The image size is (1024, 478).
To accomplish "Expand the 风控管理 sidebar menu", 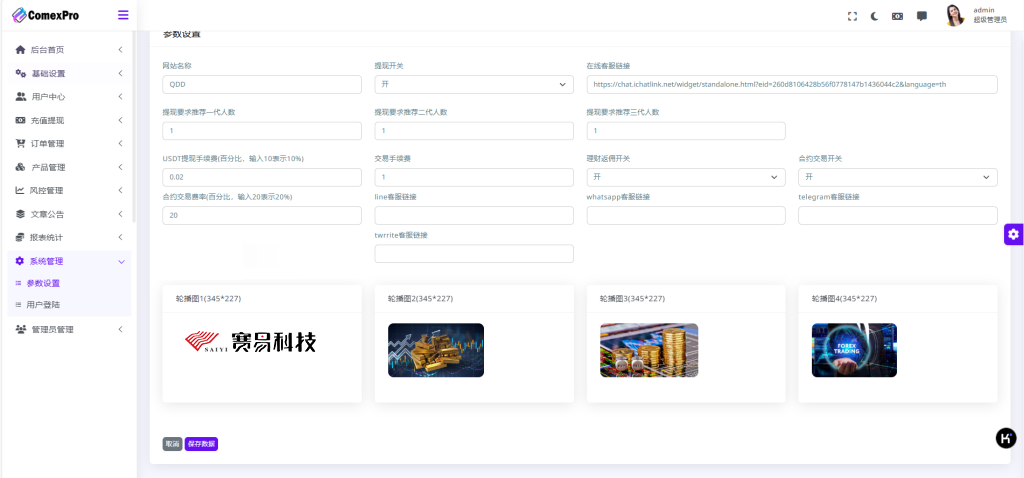I will click(x=68, y=190).
